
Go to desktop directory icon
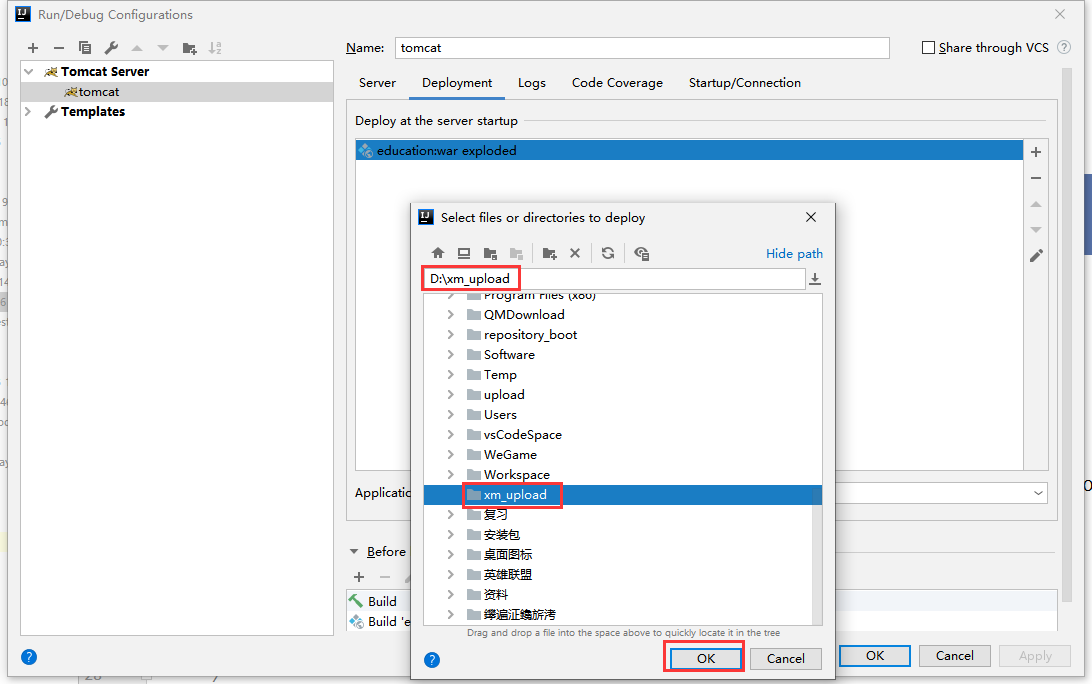pyautogui.click(x=463, y=253)
